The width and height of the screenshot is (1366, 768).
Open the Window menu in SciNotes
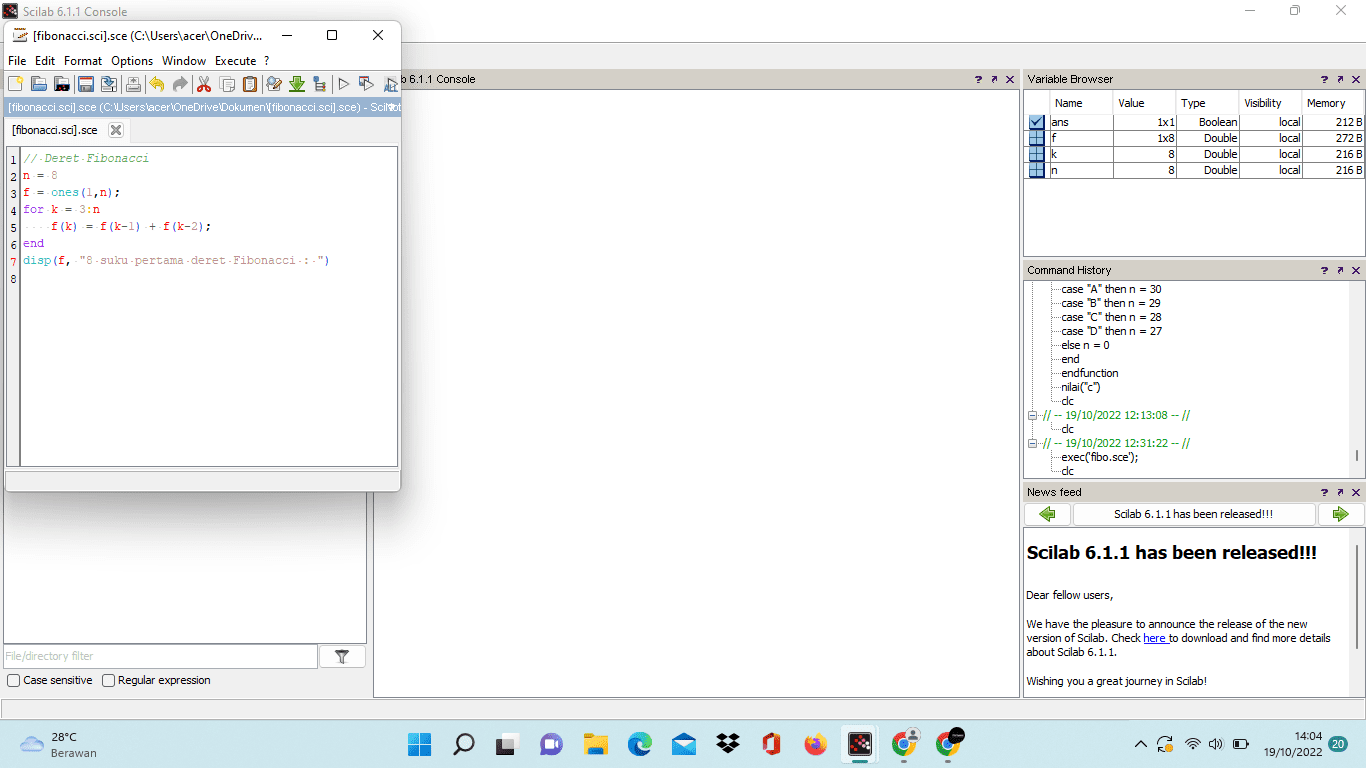[184, 61]
